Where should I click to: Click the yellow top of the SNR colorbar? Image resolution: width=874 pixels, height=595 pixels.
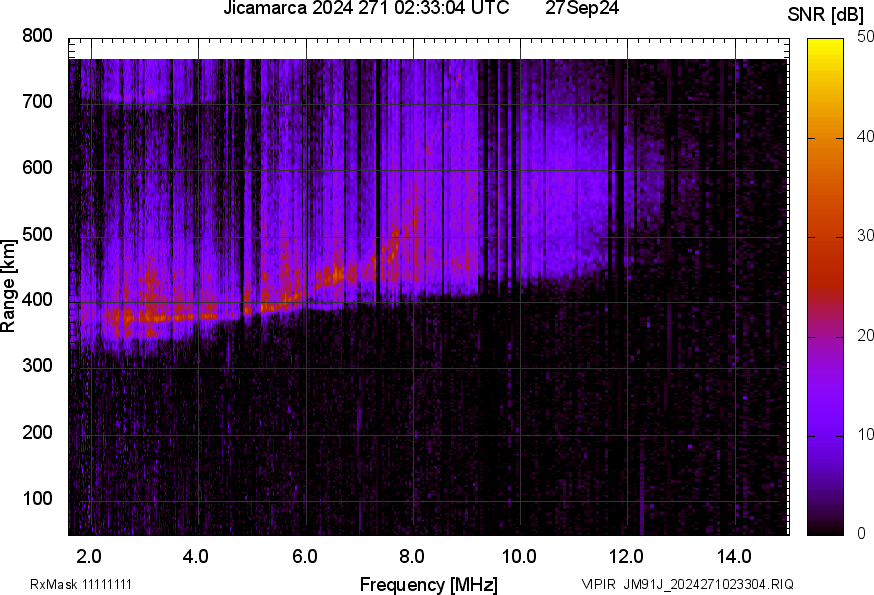click(826, 47)
